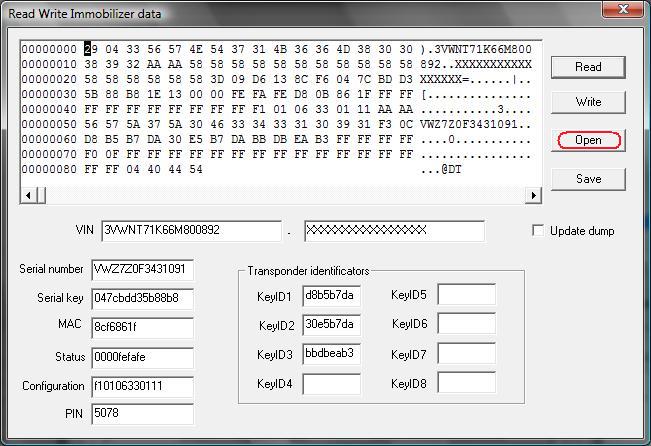
Task: Focus the XXXXXXXXXXXXXXXX field beside VIN
Action: (x=394, y=231)
